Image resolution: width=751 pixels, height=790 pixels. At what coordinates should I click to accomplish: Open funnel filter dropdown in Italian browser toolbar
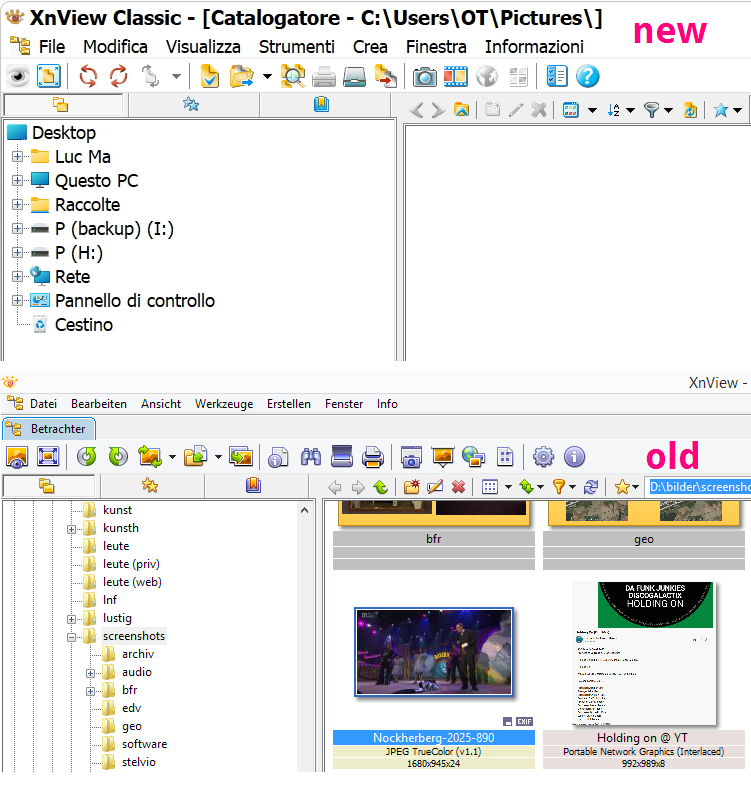(668, 110)
